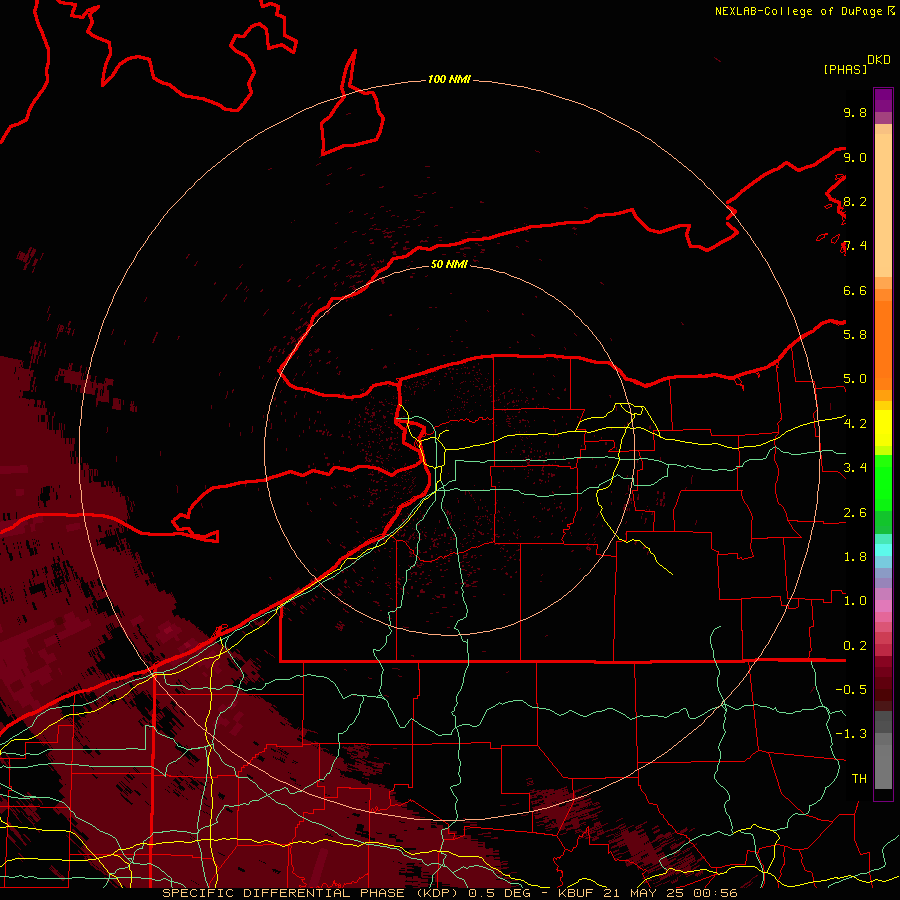Click the 3.4 scale value
Viewport: 900px width, 900px height.
(855, 468)
